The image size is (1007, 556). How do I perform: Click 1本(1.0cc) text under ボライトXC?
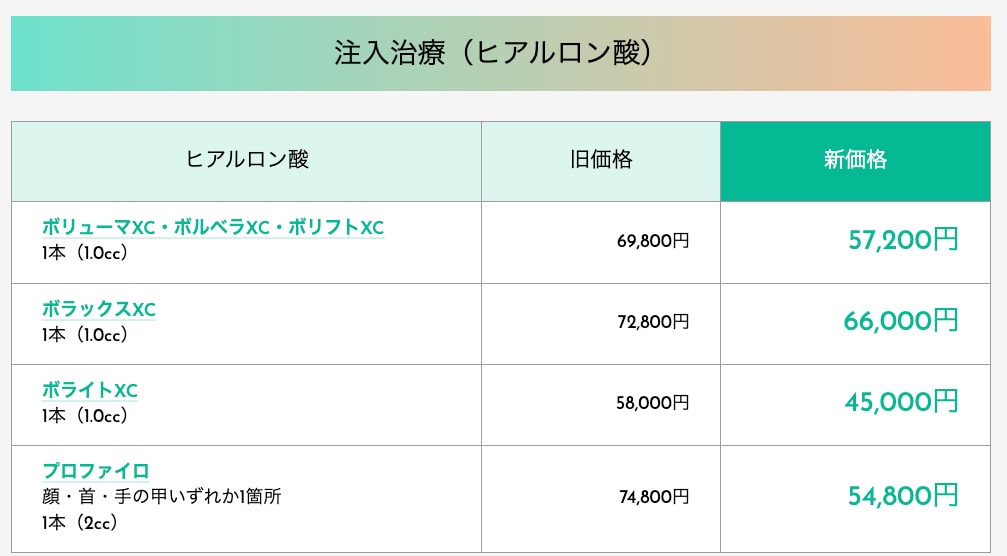(x=85, y=416)
